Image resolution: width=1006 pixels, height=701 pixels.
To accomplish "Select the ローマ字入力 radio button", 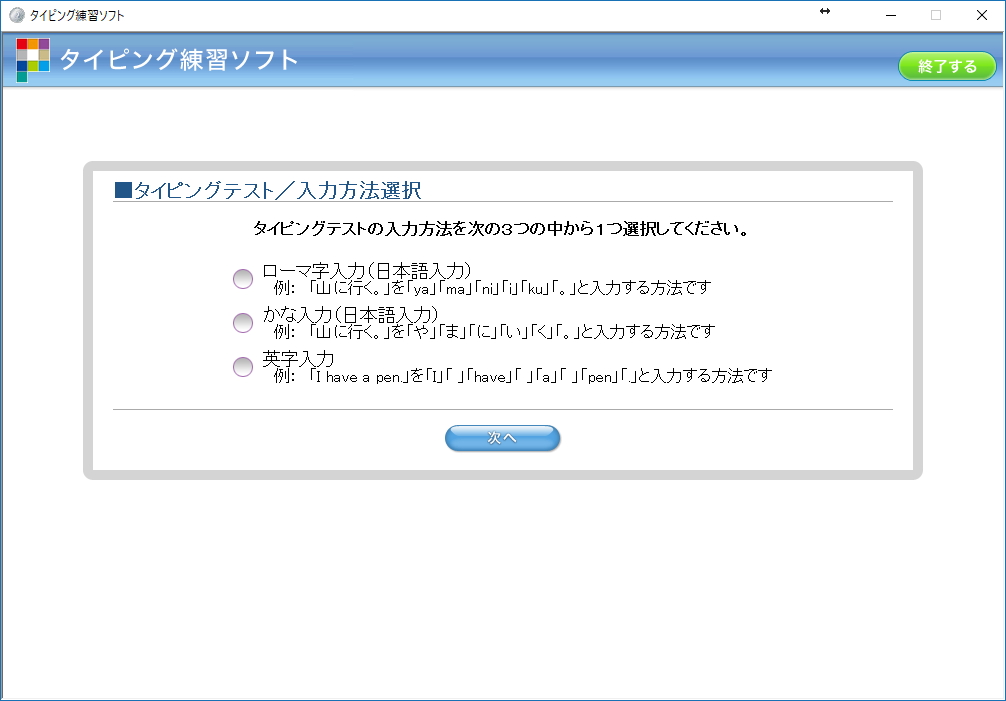I will tap(242, 279).
